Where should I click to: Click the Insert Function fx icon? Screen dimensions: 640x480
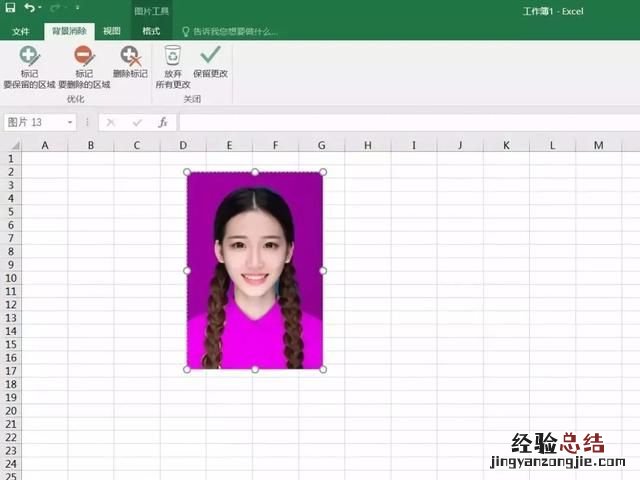(163, 122)
